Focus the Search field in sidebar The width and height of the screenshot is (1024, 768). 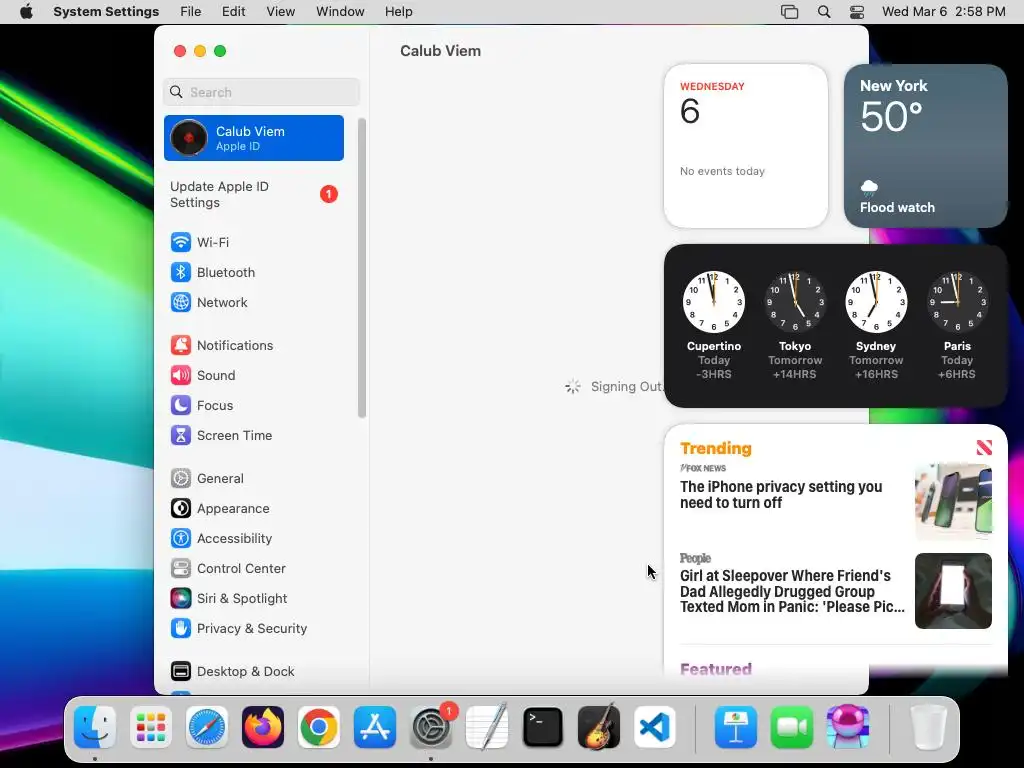click(261, 92)
